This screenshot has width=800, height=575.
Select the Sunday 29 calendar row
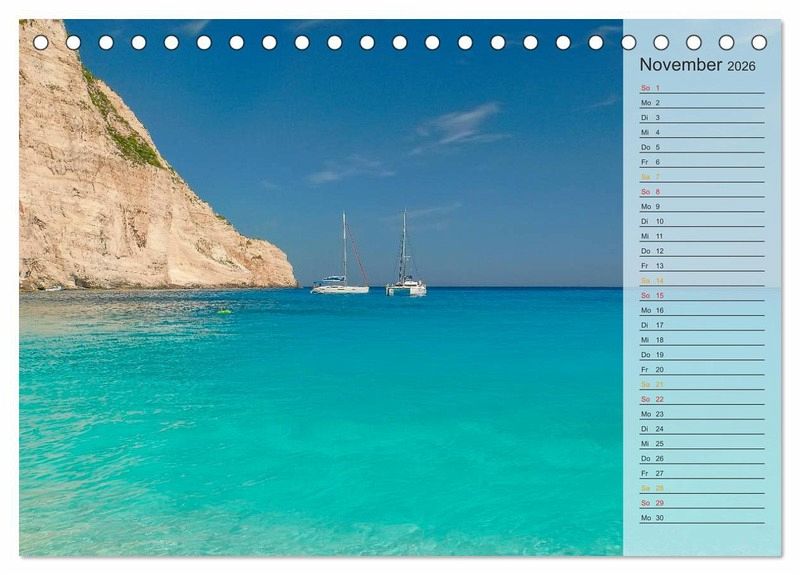701,502
